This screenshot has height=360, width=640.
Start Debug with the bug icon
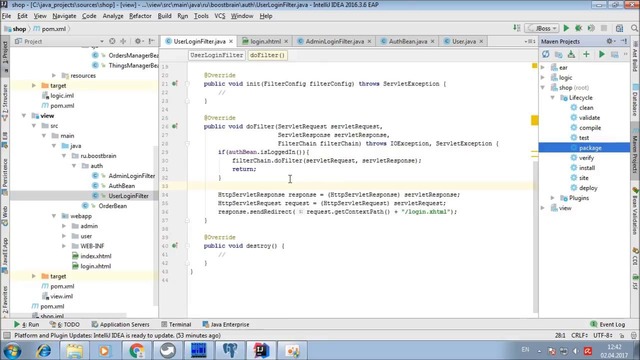578,28
